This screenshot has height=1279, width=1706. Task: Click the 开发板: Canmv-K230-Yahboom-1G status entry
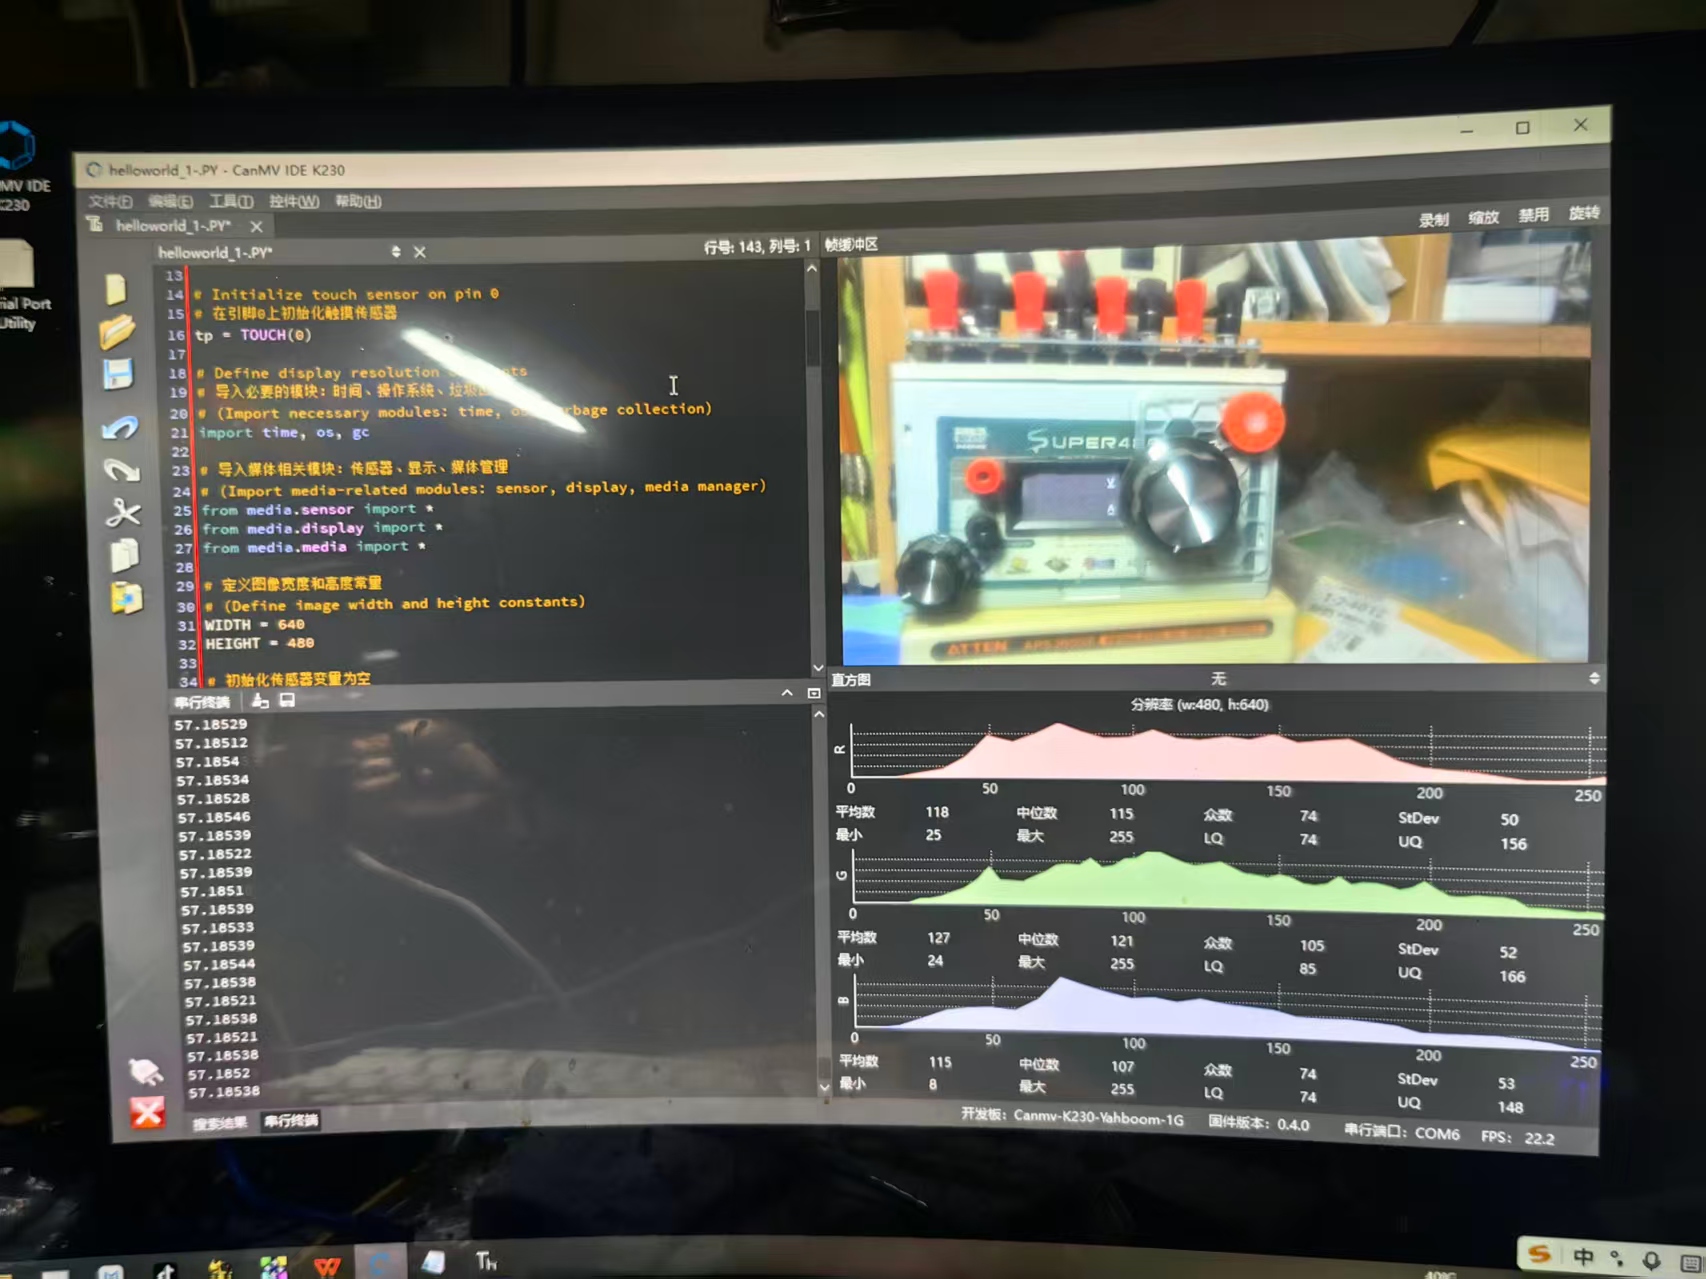point(1073,1117)
